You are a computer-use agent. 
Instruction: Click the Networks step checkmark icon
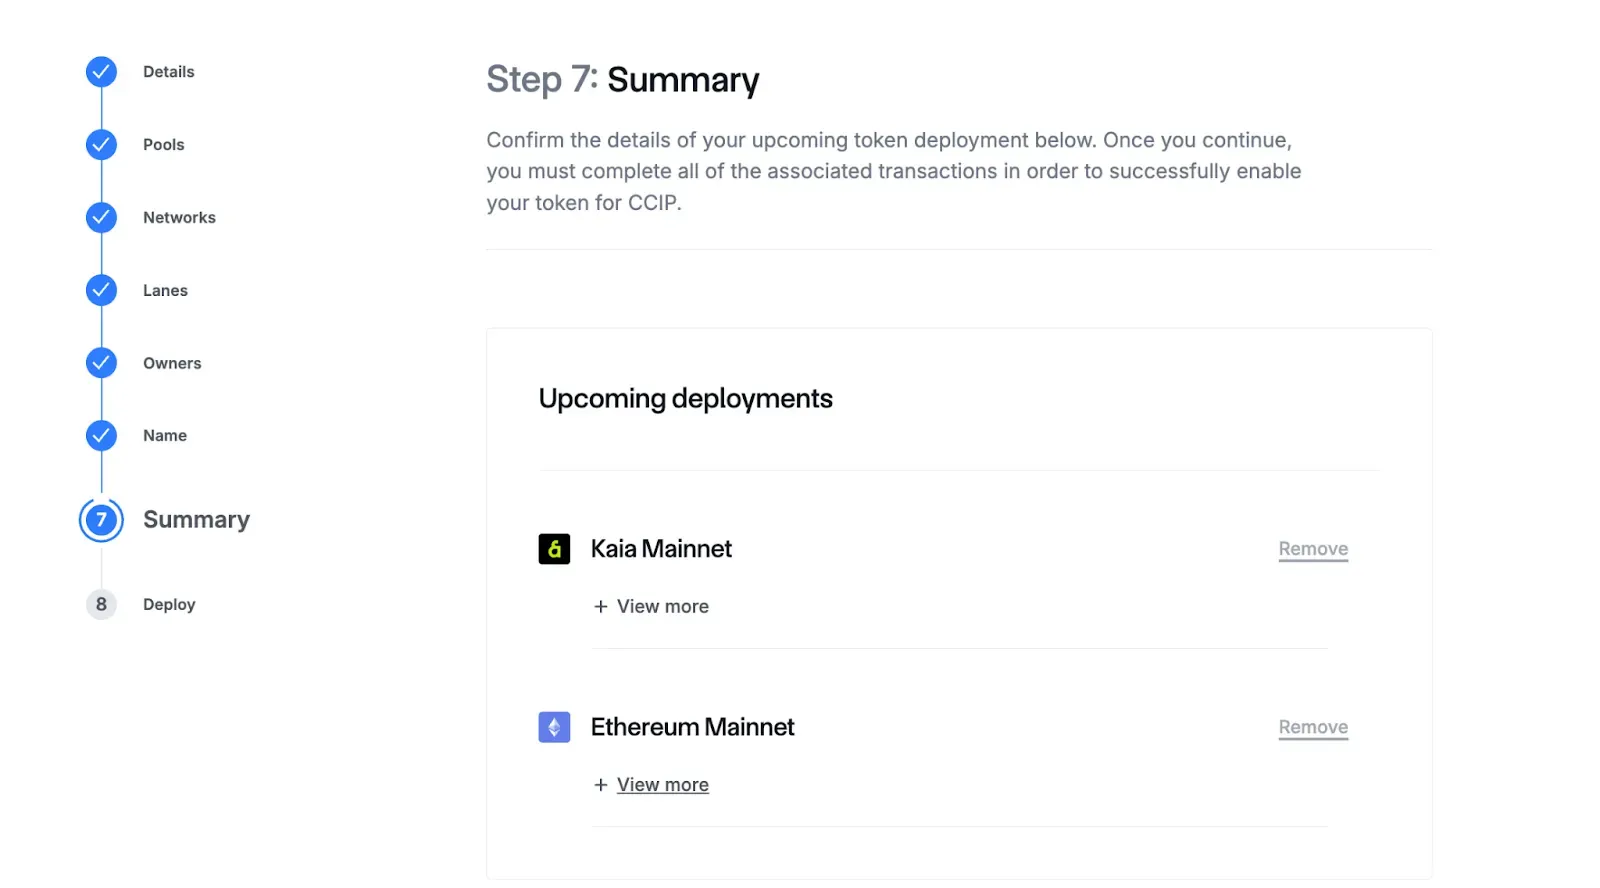pos(101,218)
